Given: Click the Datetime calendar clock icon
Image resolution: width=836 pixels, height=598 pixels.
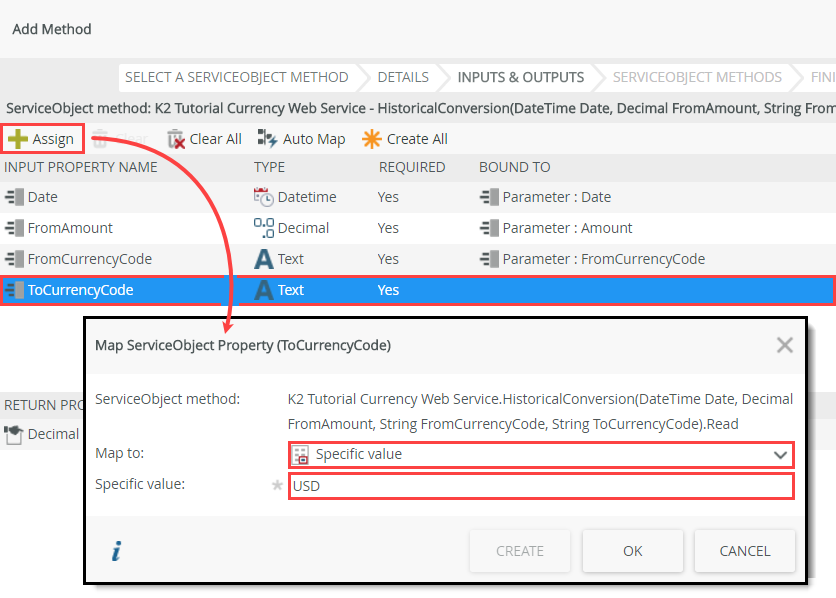Looking at the screenshot, I should [x=263, y=197].
